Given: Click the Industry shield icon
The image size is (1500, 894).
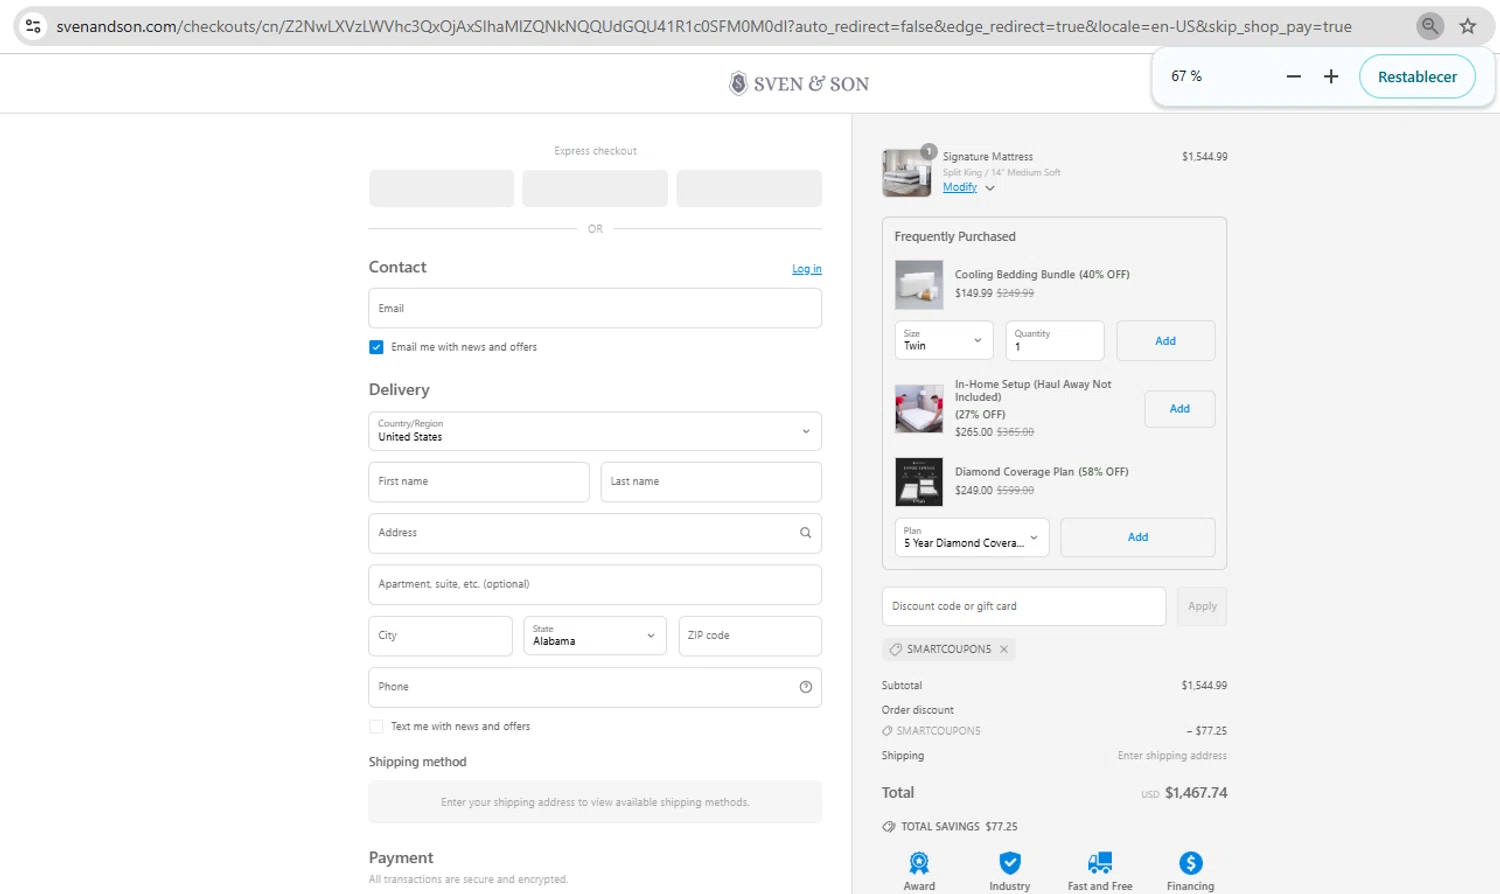Looking at the screenshot, I should [x=1010, y=863].
